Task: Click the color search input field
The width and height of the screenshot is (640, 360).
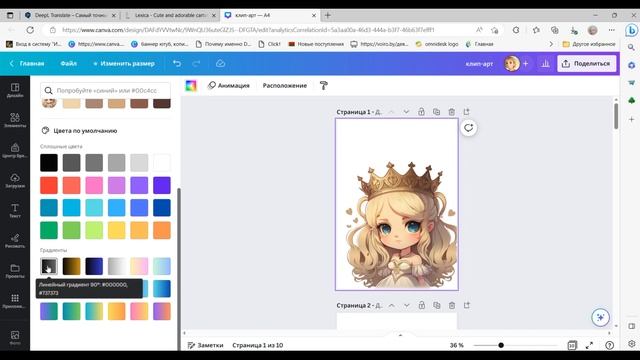Action: pyautogui.click(x=105, y=91)
